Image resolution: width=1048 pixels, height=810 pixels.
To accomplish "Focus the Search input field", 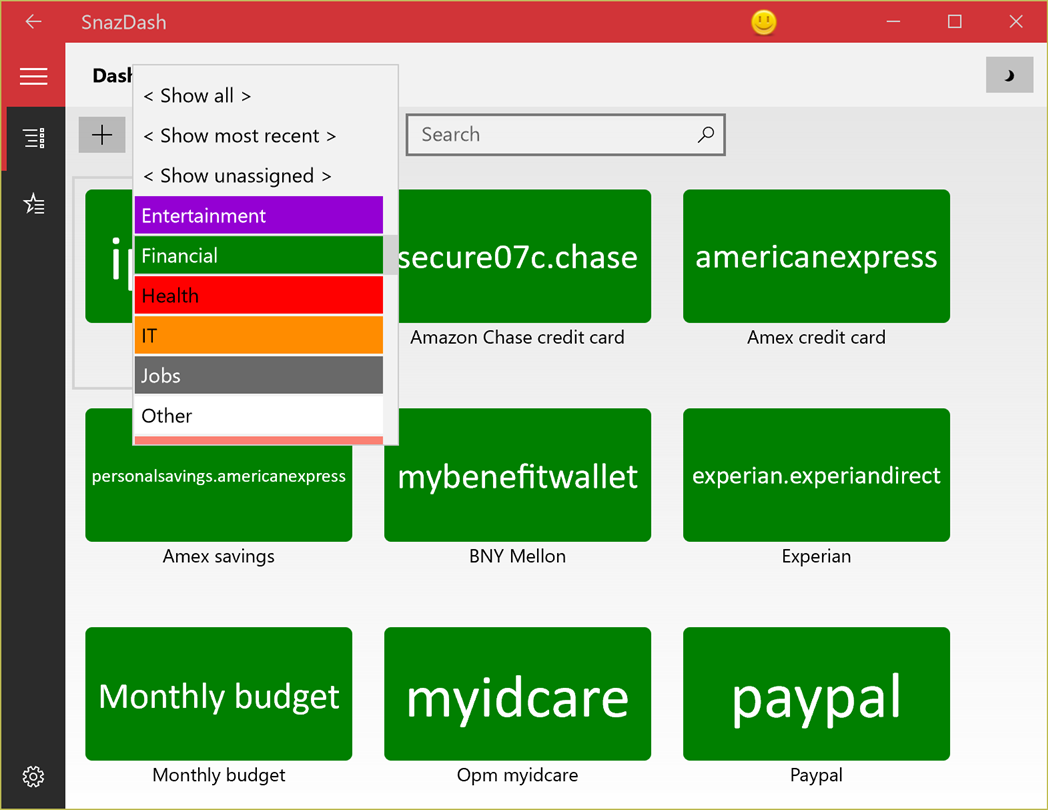I will click(x=565, y=134).
